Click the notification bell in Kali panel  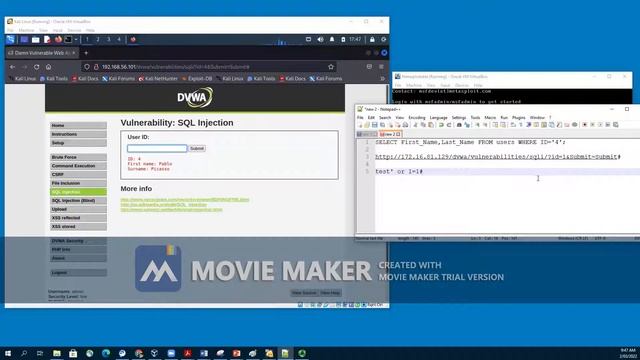click(332, 40)
